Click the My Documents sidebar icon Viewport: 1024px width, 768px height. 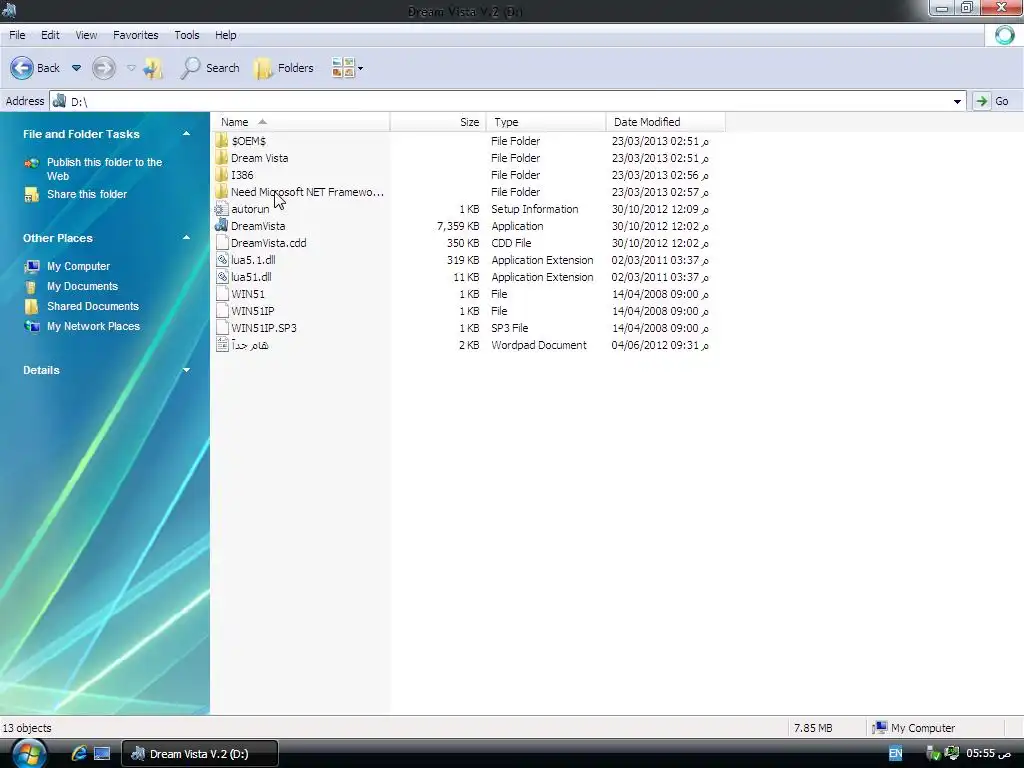[x=31, y=287]
